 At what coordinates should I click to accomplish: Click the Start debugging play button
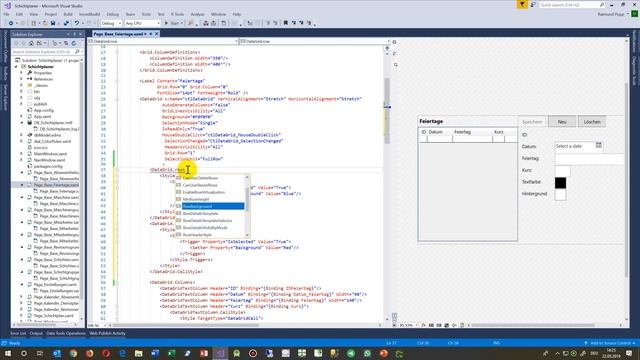click(166, 23)
